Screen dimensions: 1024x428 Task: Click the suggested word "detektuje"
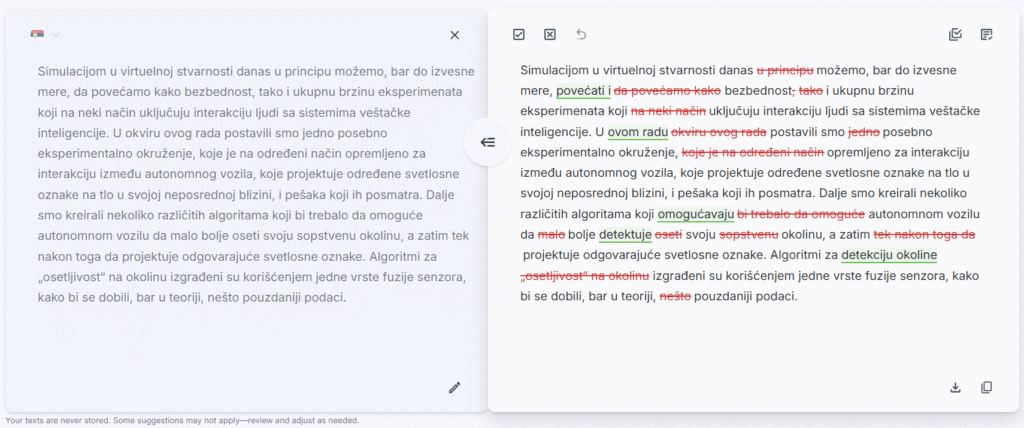625,234
